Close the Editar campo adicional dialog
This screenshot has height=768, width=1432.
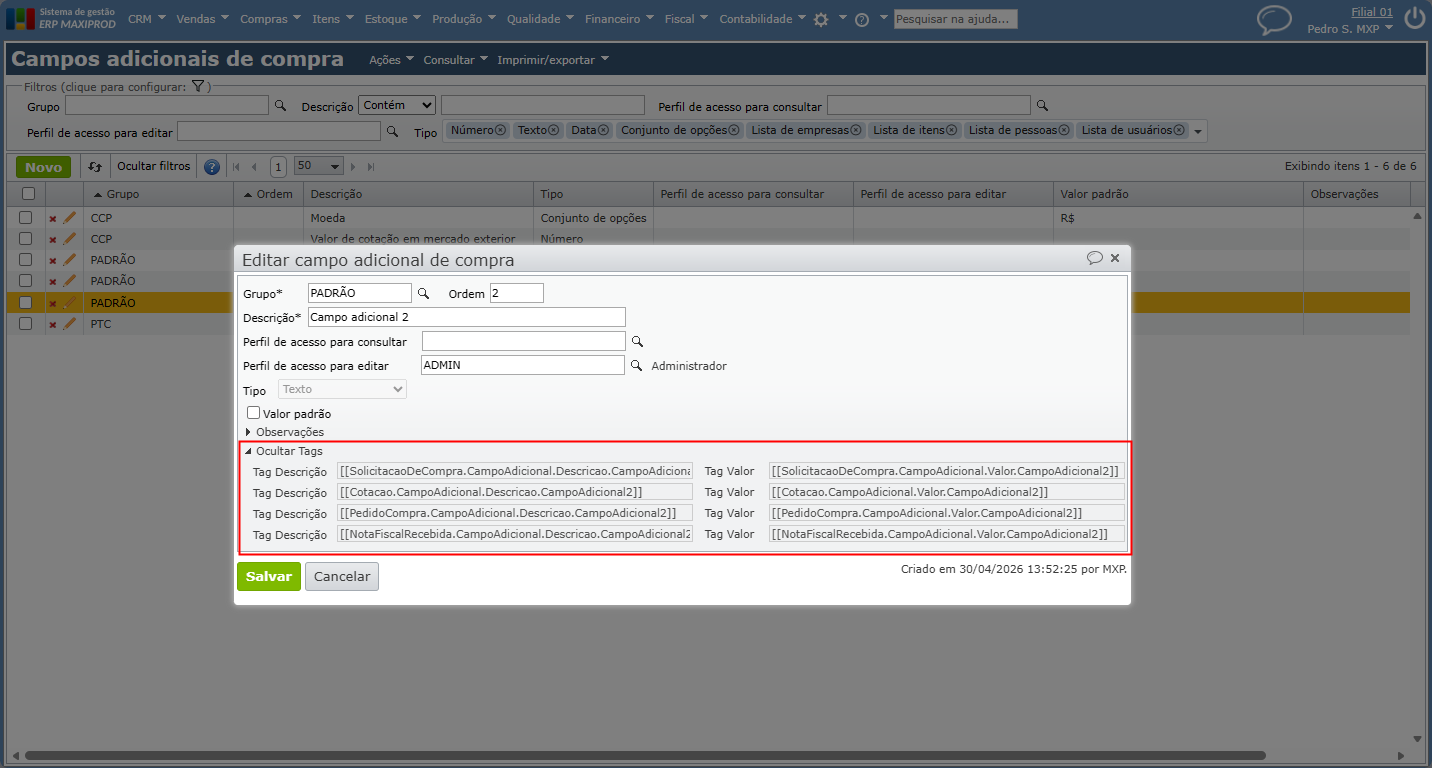point(1115,258)
